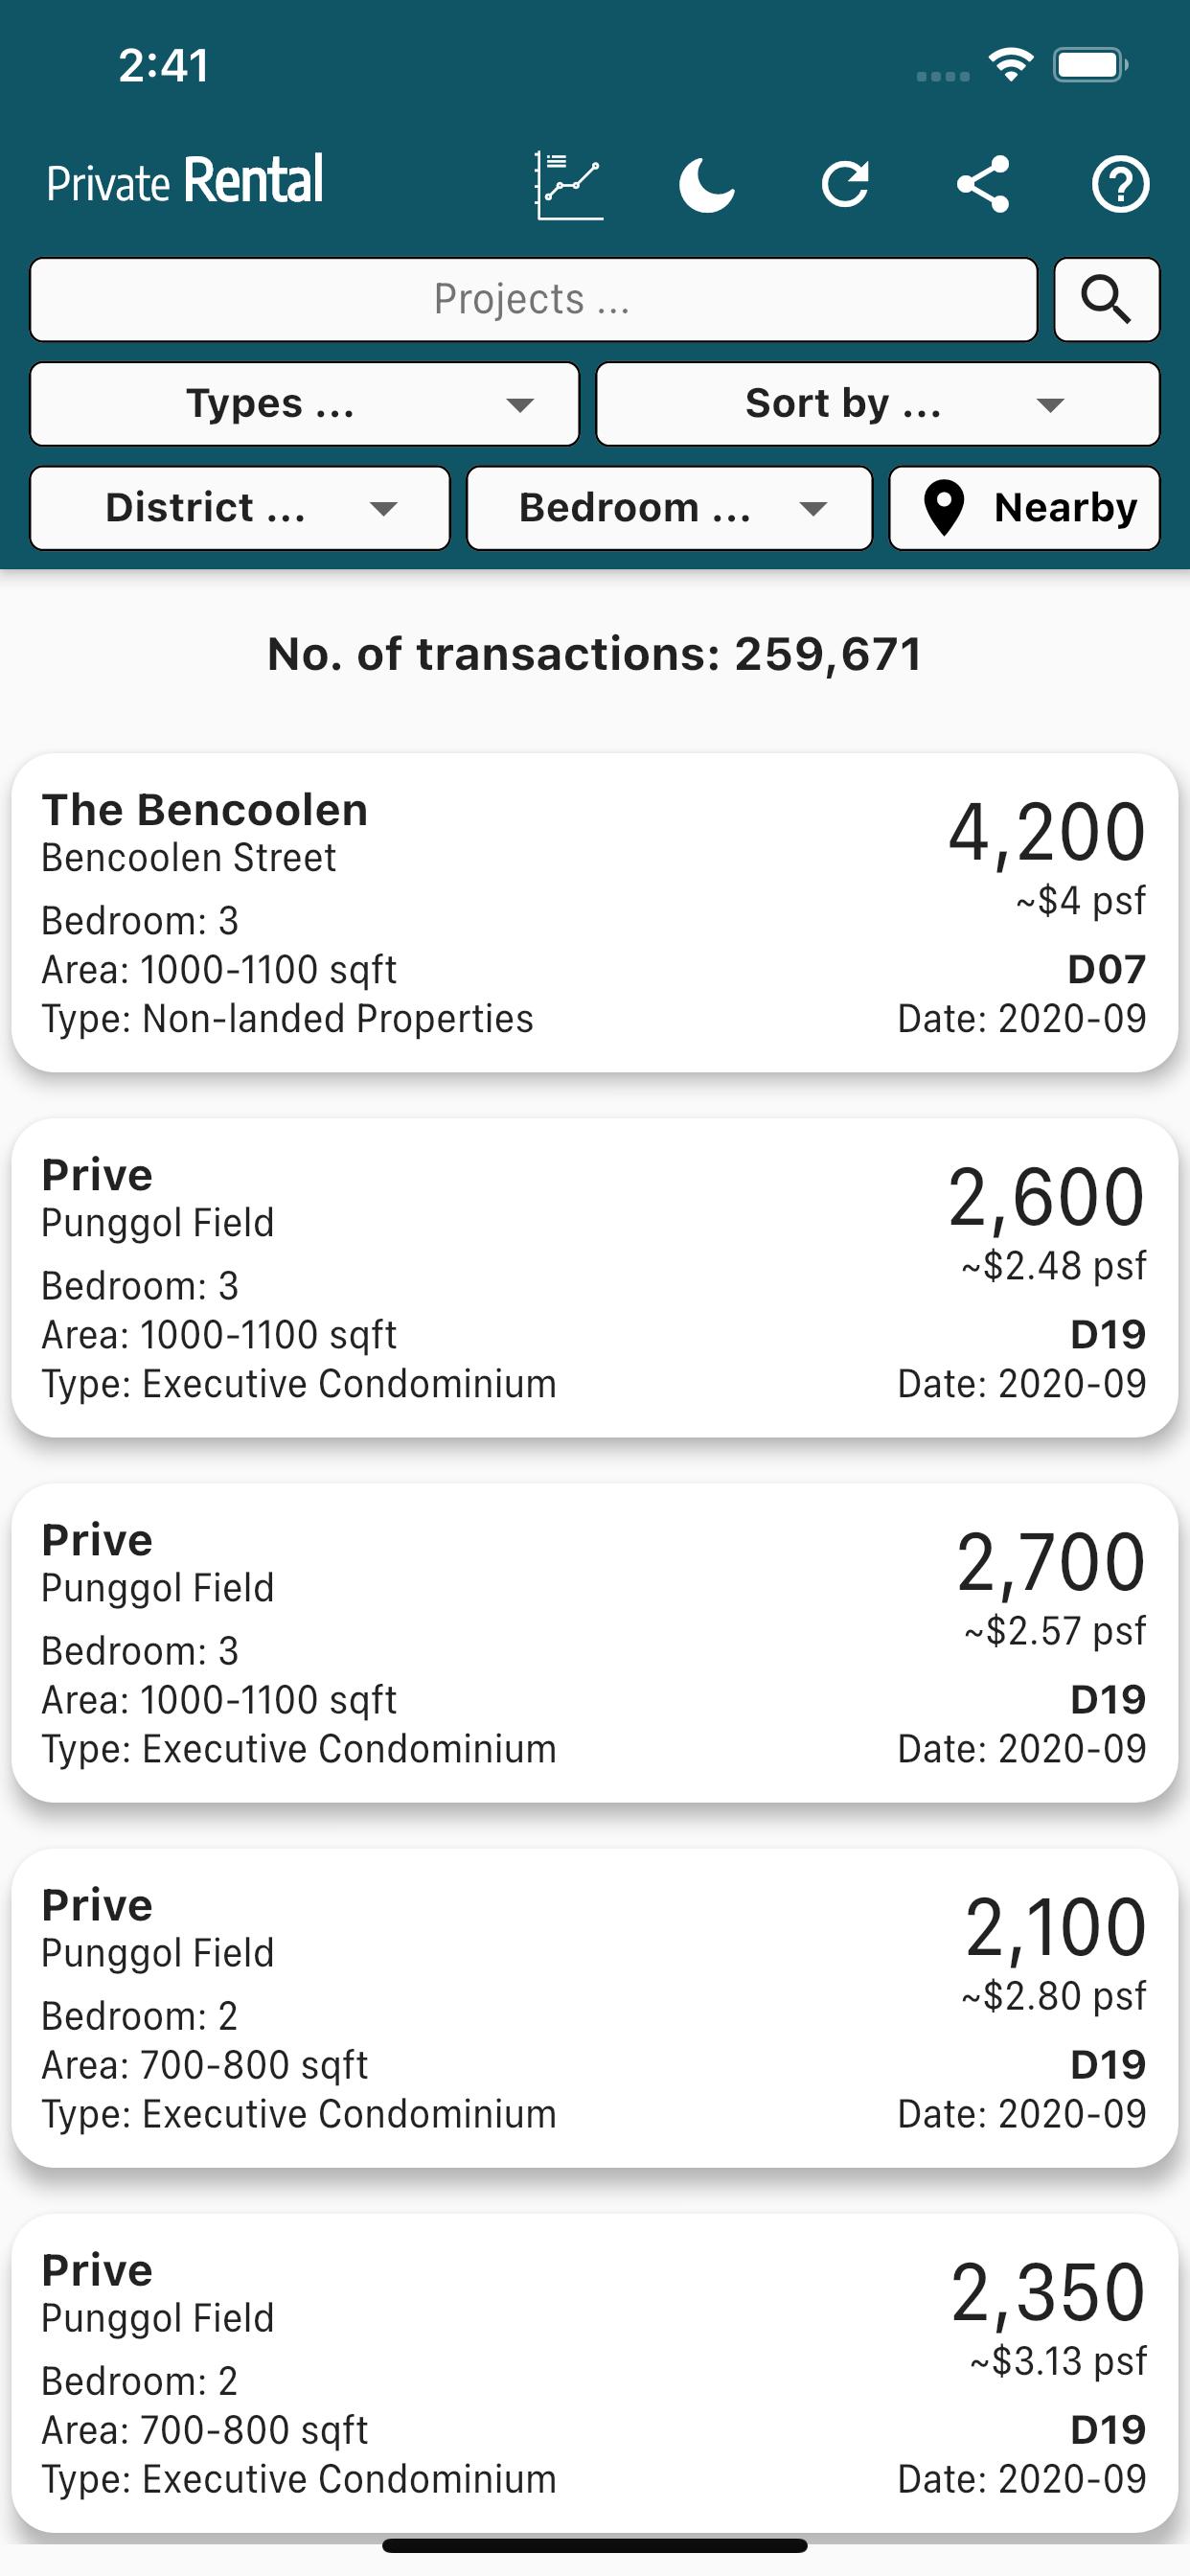Select the Prive listing priced 2,100

tap(595, 2008)
